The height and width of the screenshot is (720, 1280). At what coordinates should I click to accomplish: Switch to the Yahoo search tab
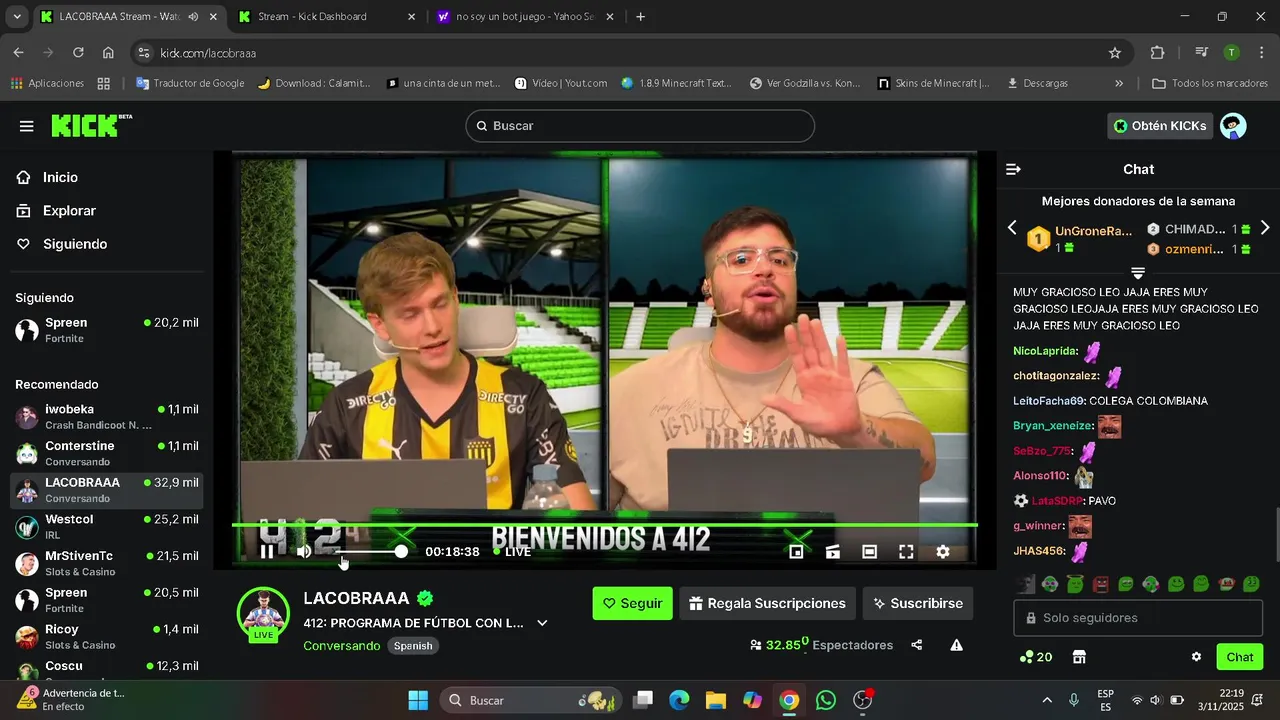[x=525, y=17]
